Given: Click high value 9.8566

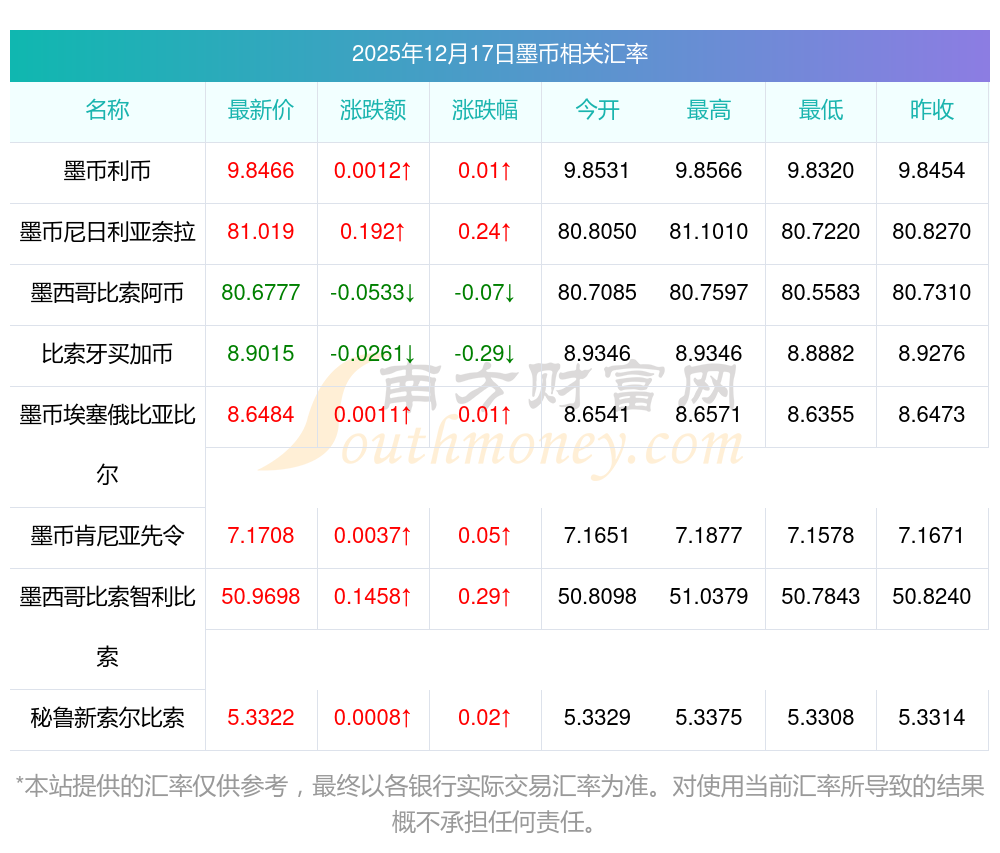Looking at the screenshot, I should [709, 171].
